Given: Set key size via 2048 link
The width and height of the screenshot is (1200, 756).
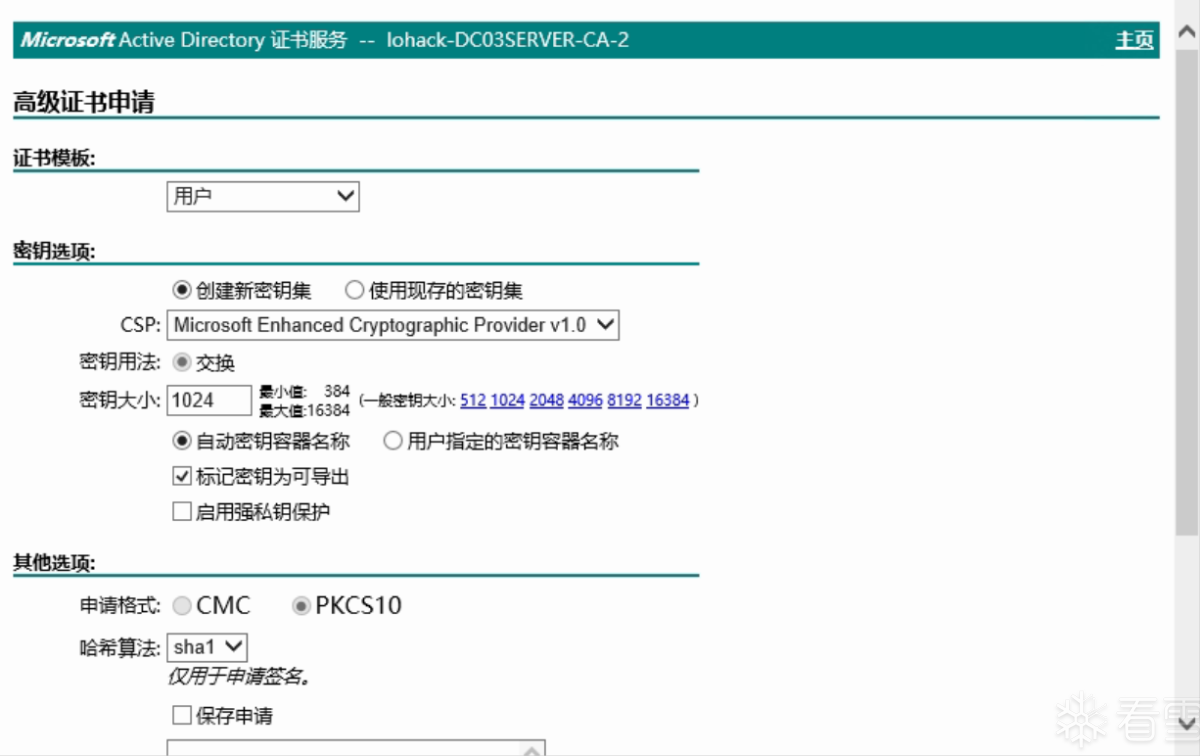Looking at the screenshot, I should (x=546, y=400).
